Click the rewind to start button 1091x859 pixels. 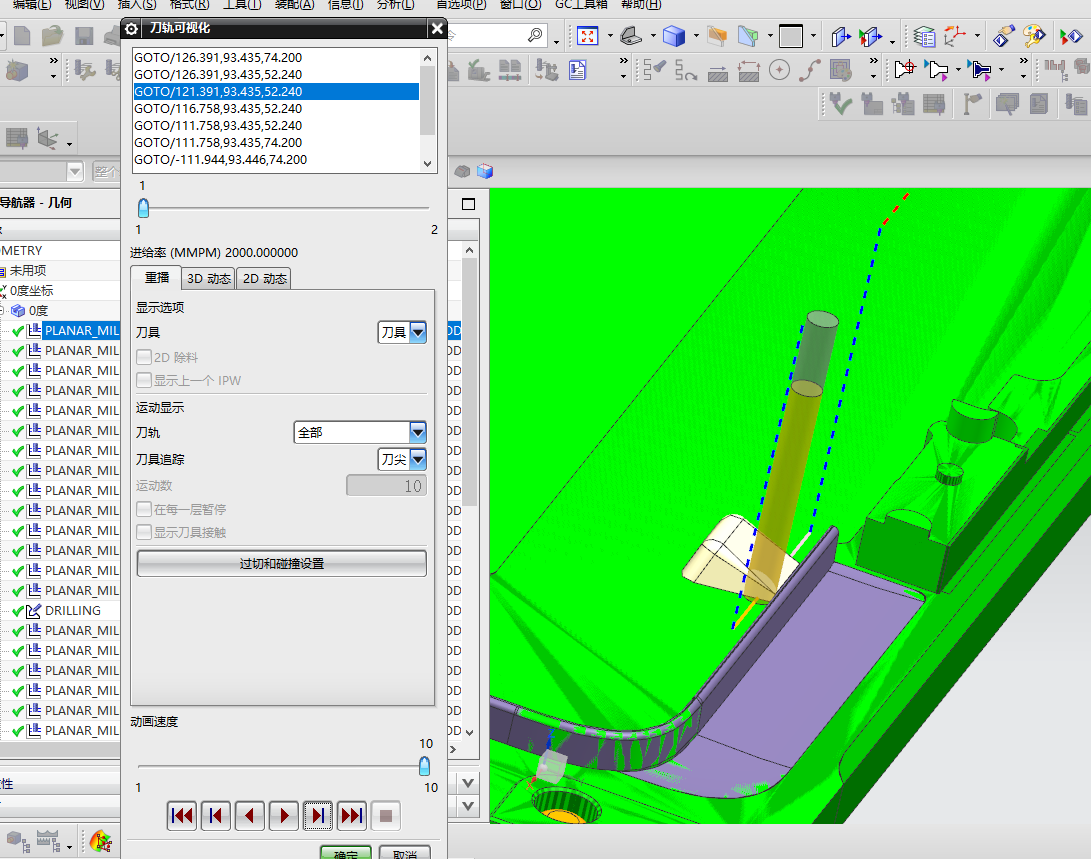(182, 816)
